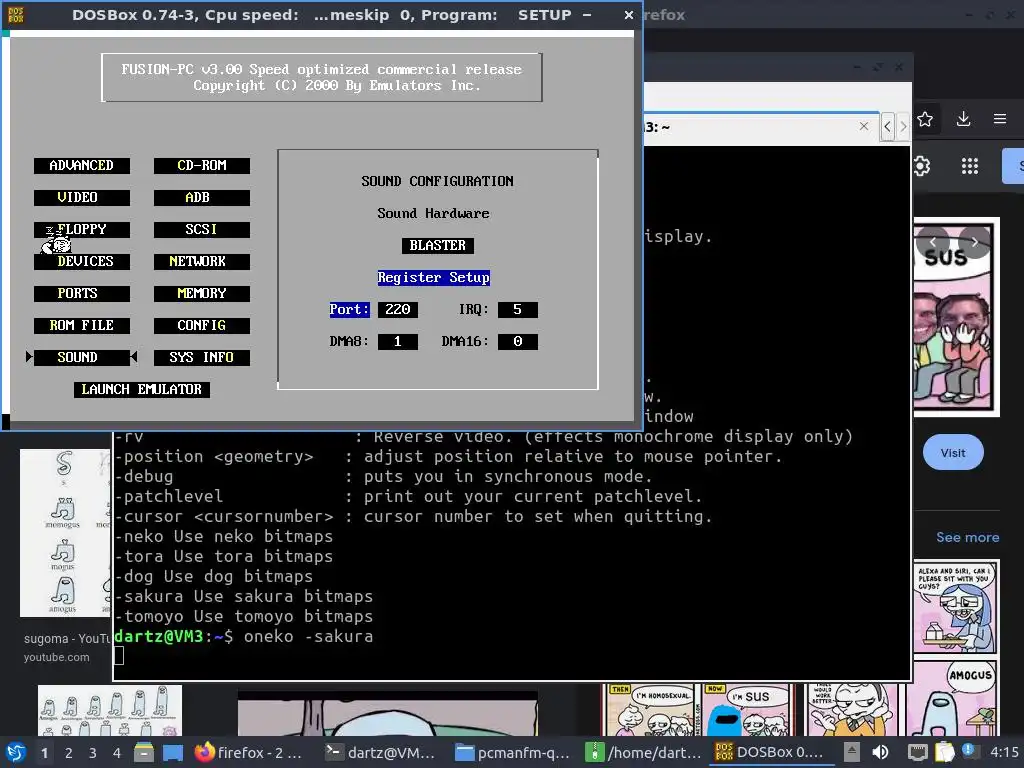Viewport: 1024px width, 768px height.
Task: Open the clipboard tray icon
Action: (944, 752)
